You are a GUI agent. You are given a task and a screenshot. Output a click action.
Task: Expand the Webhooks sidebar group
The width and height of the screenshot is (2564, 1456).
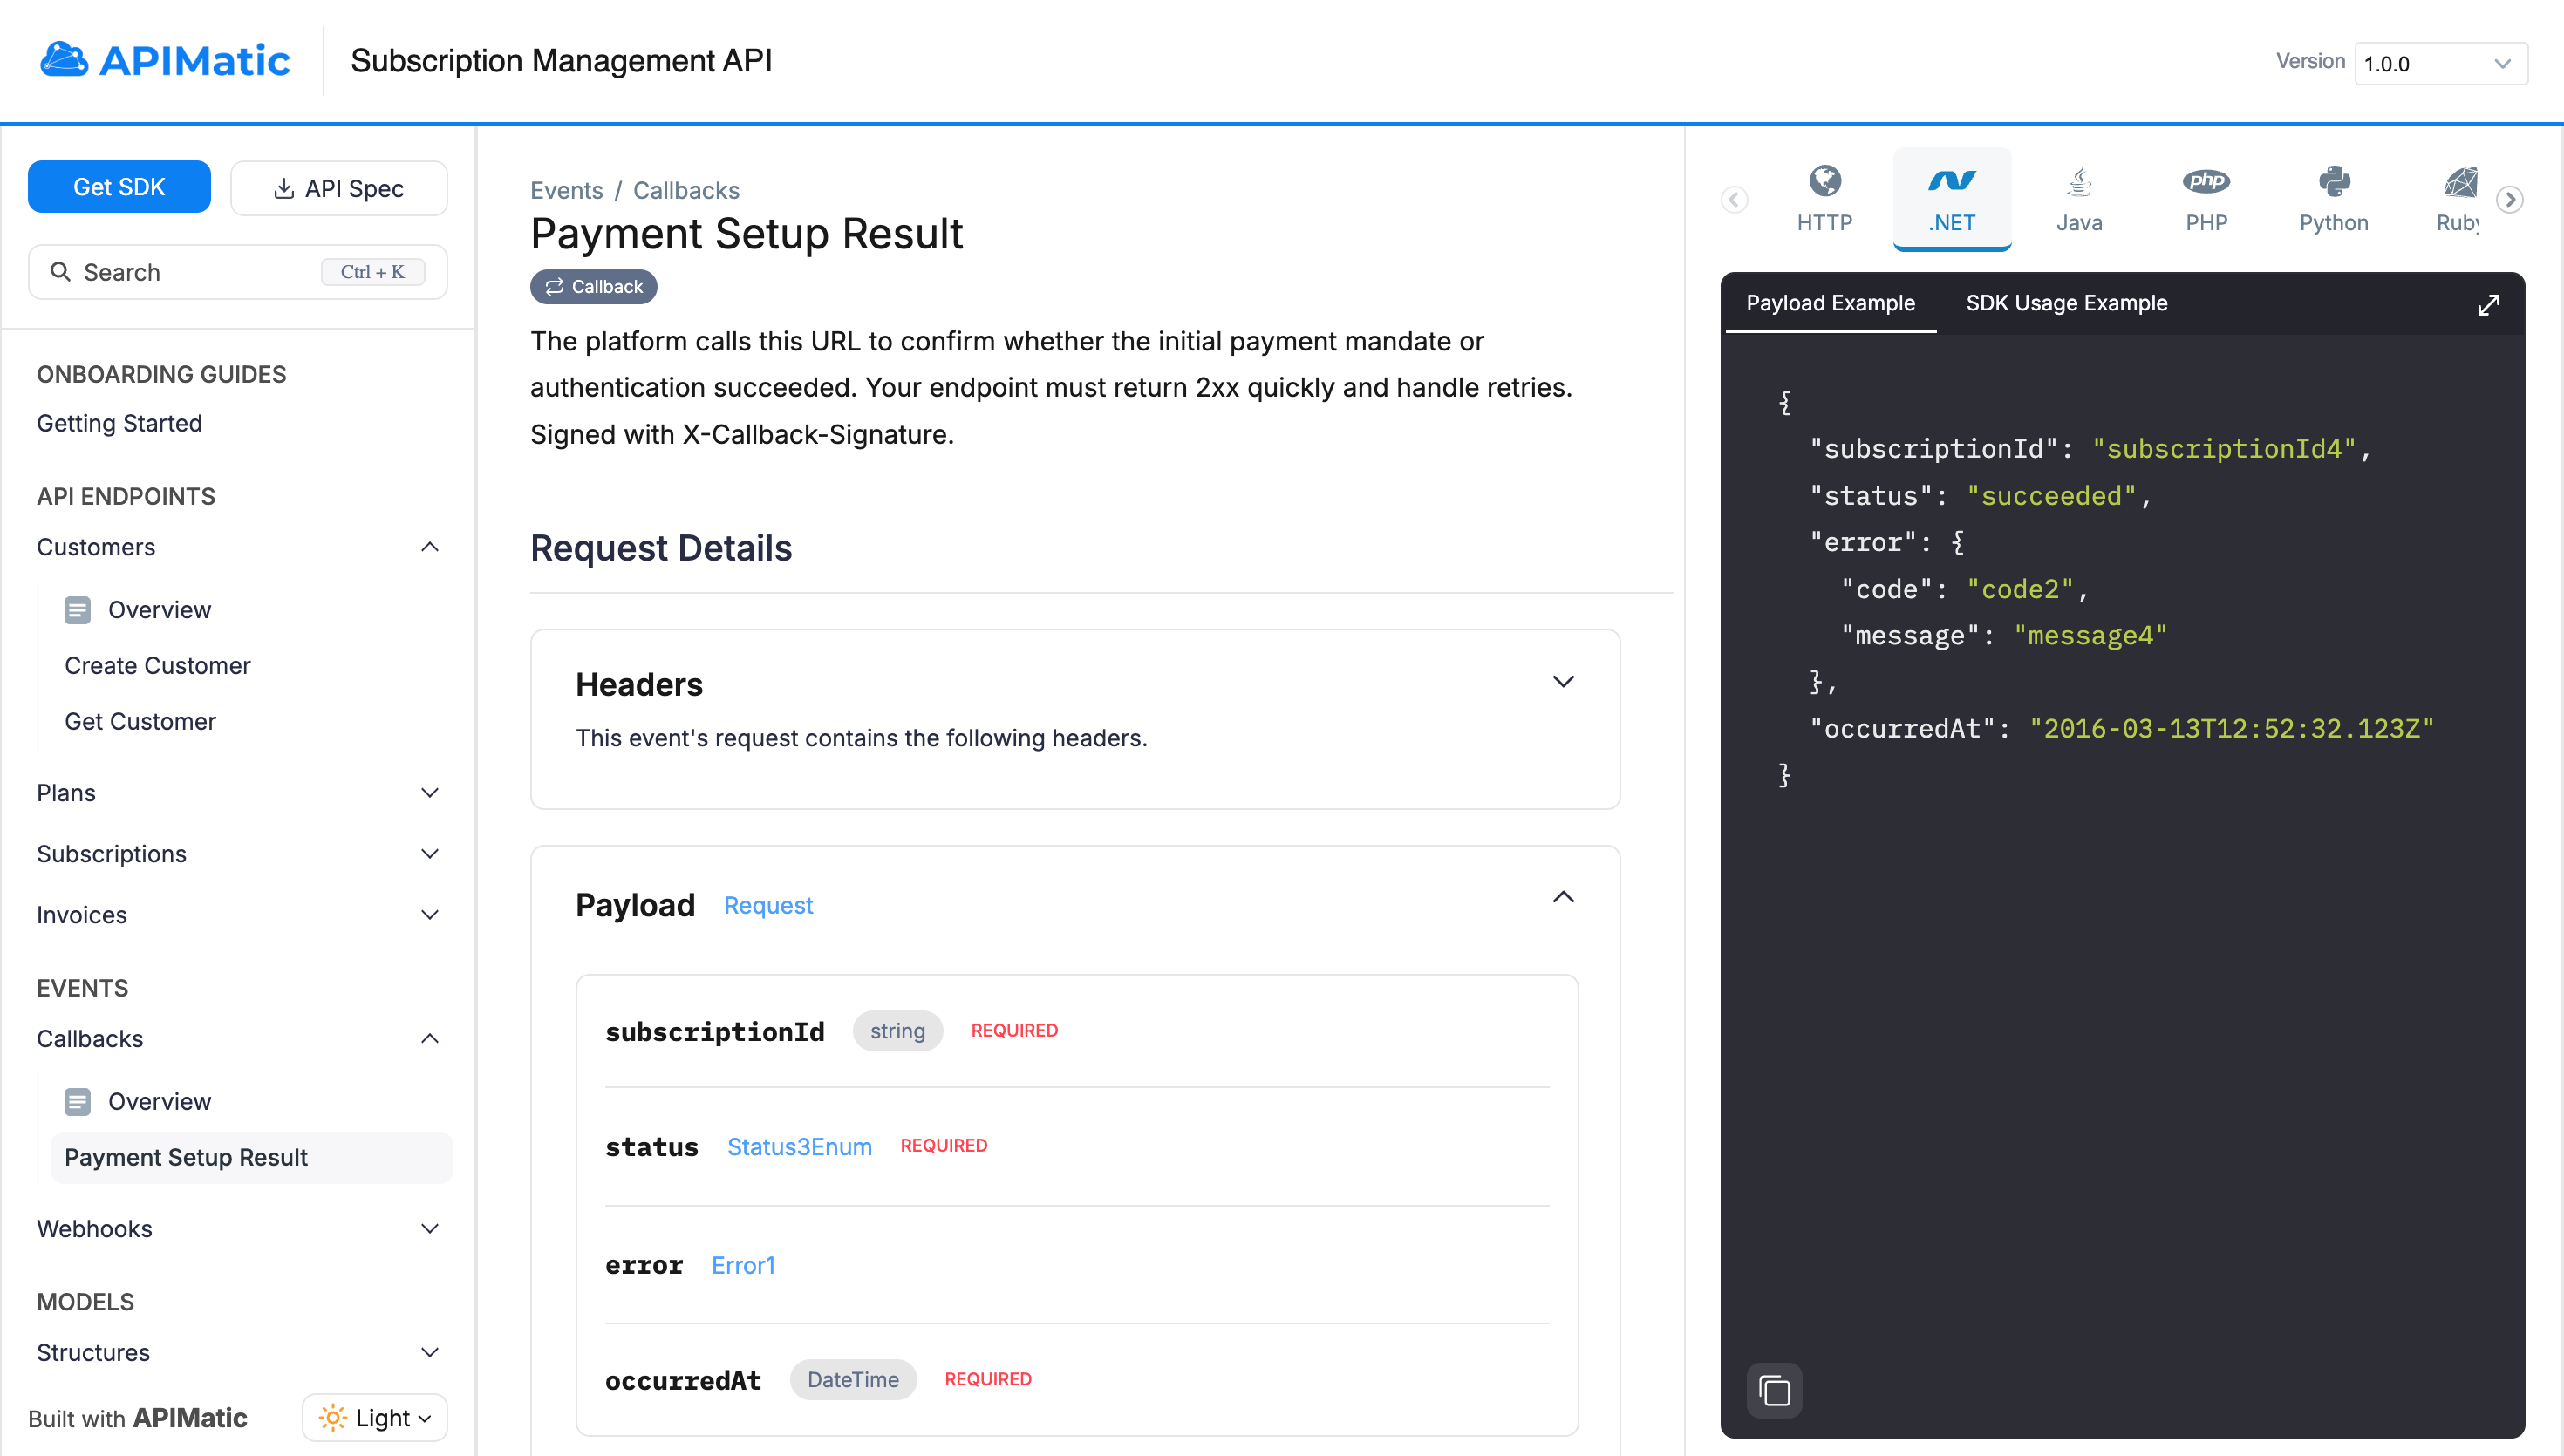[x=430, y=1228]
